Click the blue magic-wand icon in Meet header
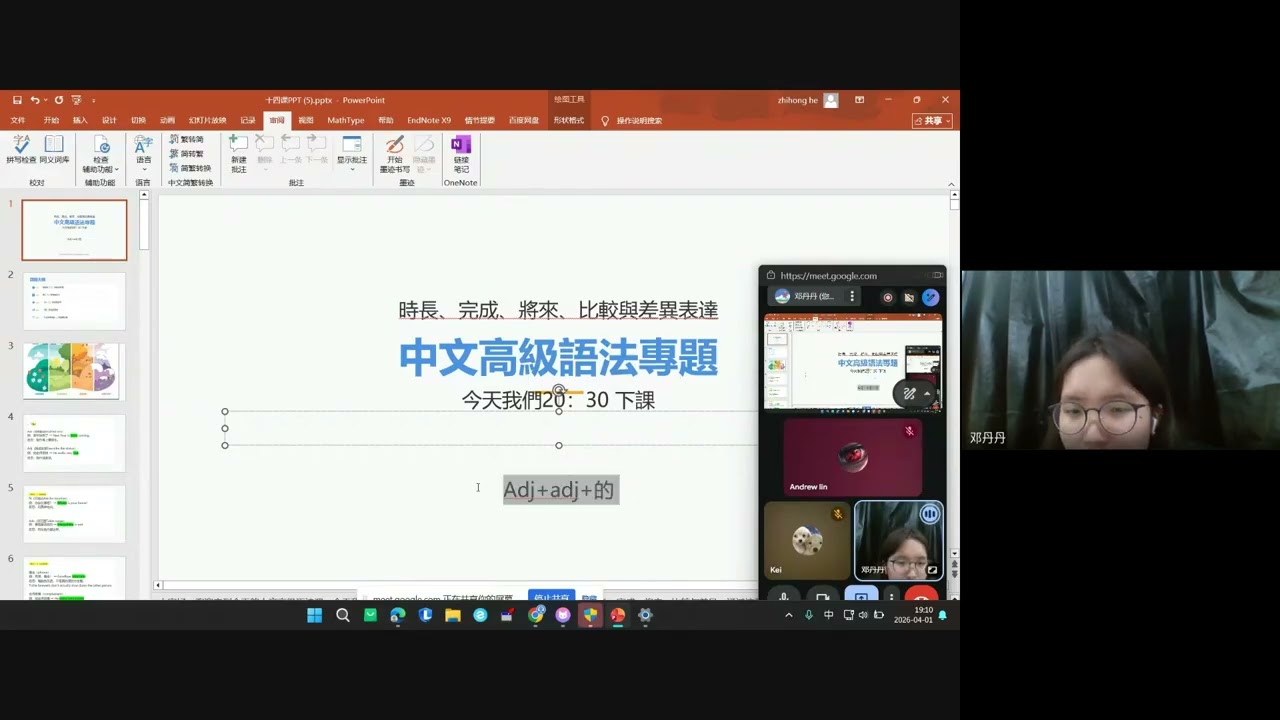This screenshot has height=720, width=1280. [930, 297]
